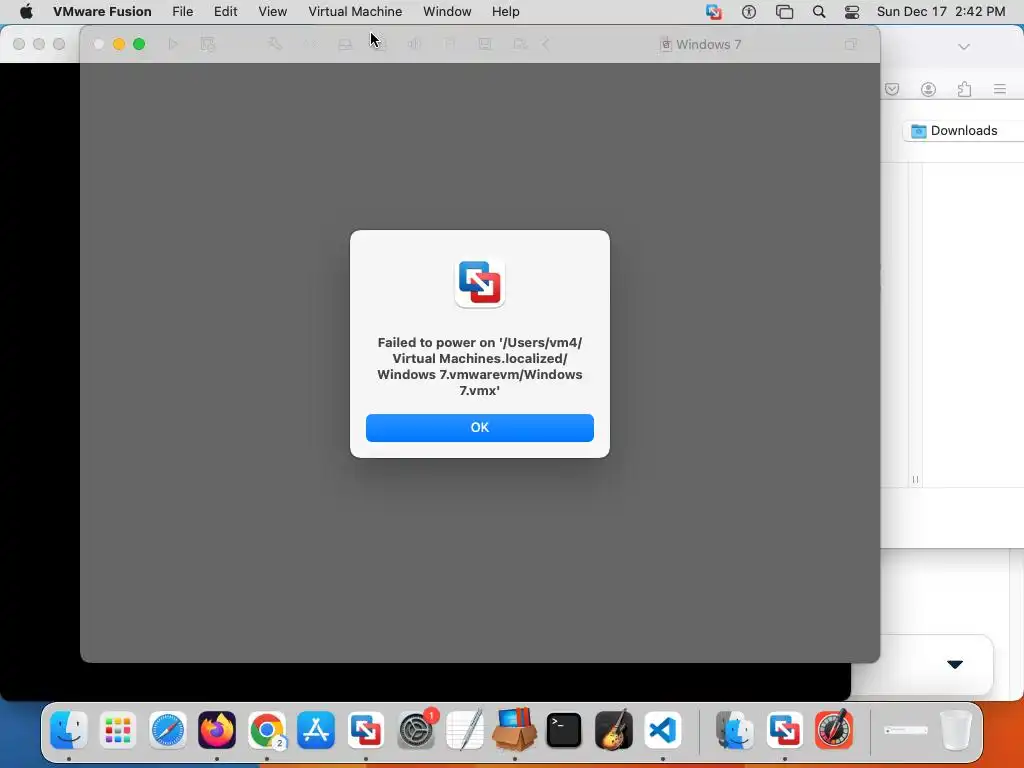1024x768 pixels.
Task: Click the dimmed hard disk icon in toolbar
Action: 345,44
